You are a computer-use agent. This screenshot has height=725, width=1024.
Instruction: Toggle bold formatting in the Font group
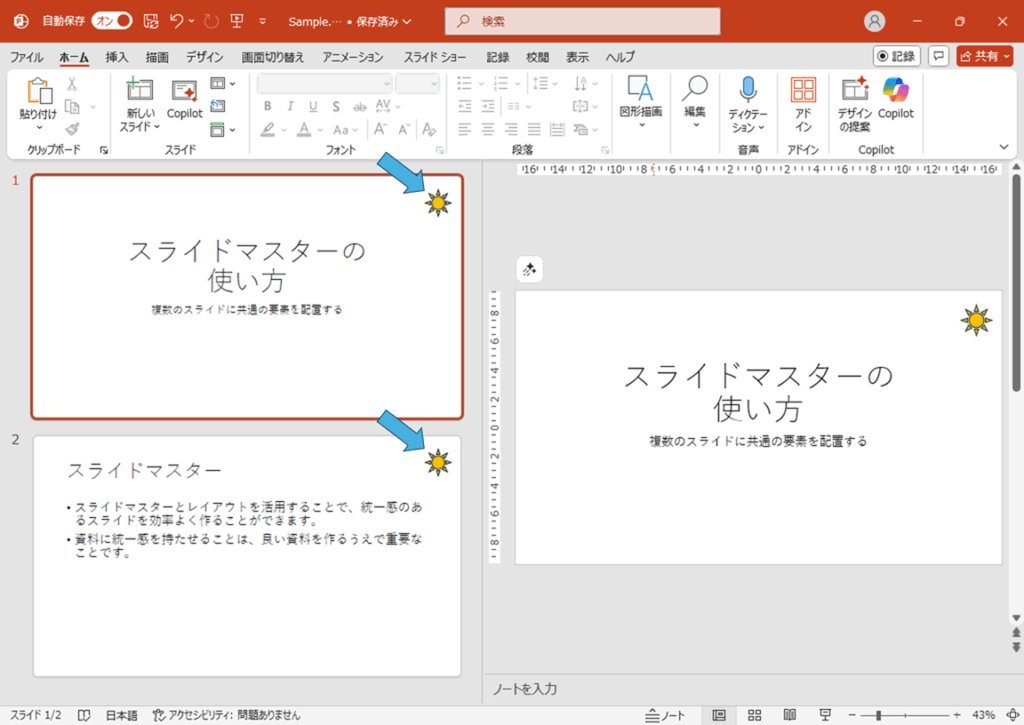pos(268,105)
